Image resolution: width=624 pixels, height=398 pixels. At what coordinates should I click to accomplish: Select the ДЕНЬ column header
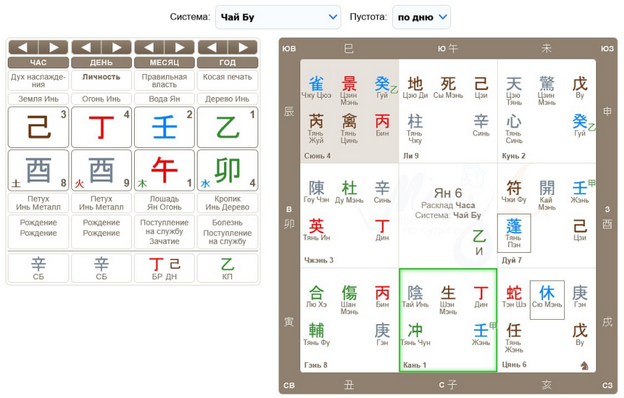[101, 62]
